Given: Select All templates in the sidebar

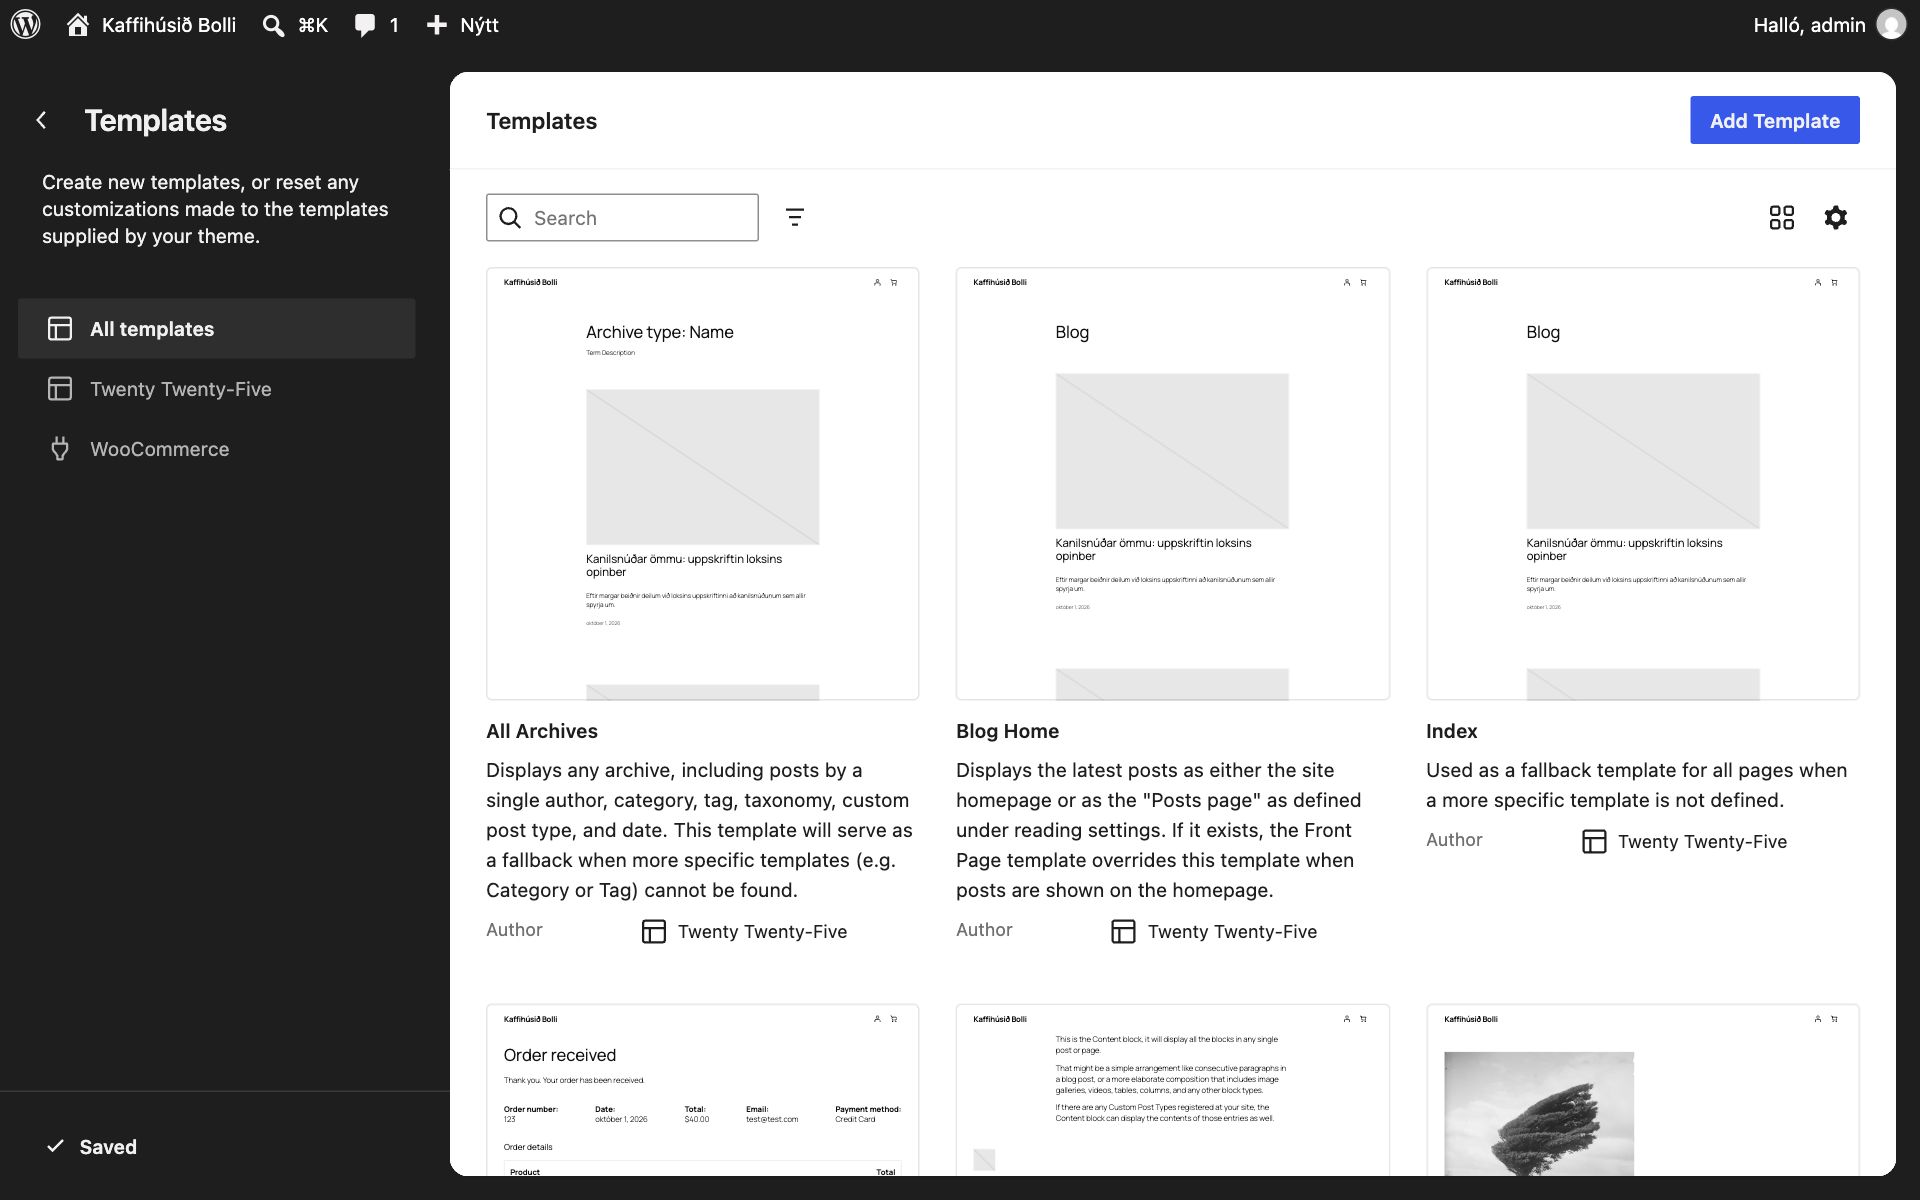Looking at the screenshot, I should [217, 328].
